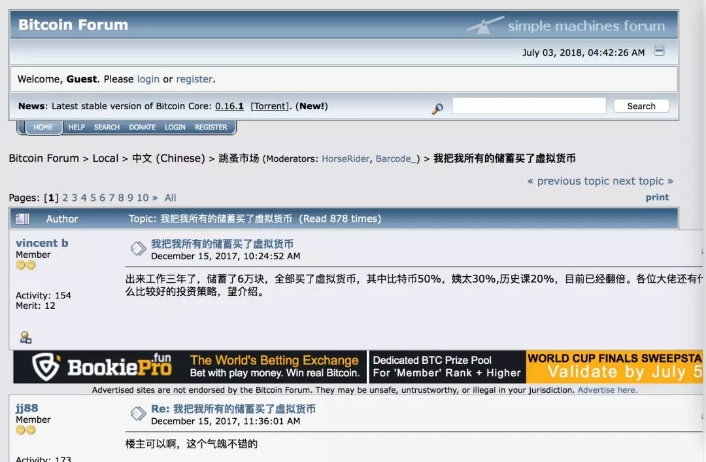Image resolution: width=706 pixels, height=462 pixels.
Task: Click the message icon on vincent b's post
Action: (138, 248)
